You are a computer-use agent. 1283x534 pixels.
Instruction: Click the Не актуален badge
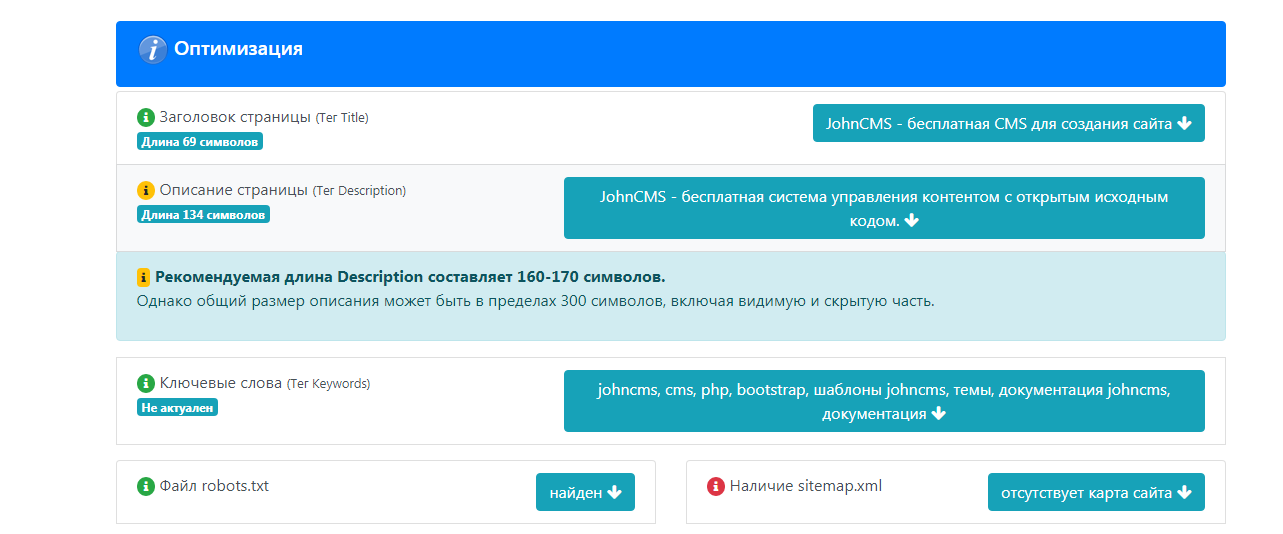tap(177, 407)
